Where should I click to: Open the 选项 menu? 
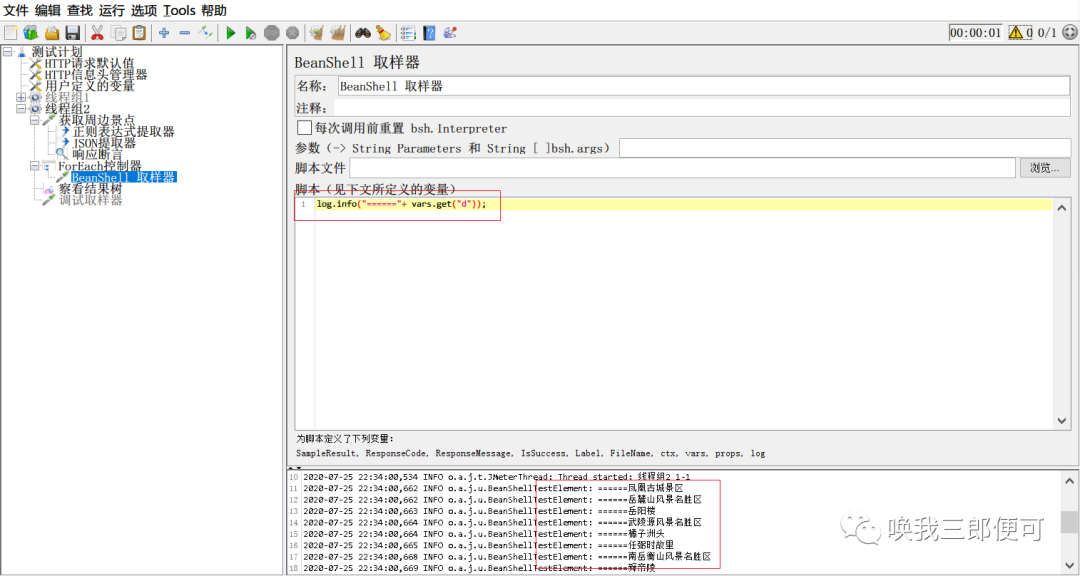(144, 10)
